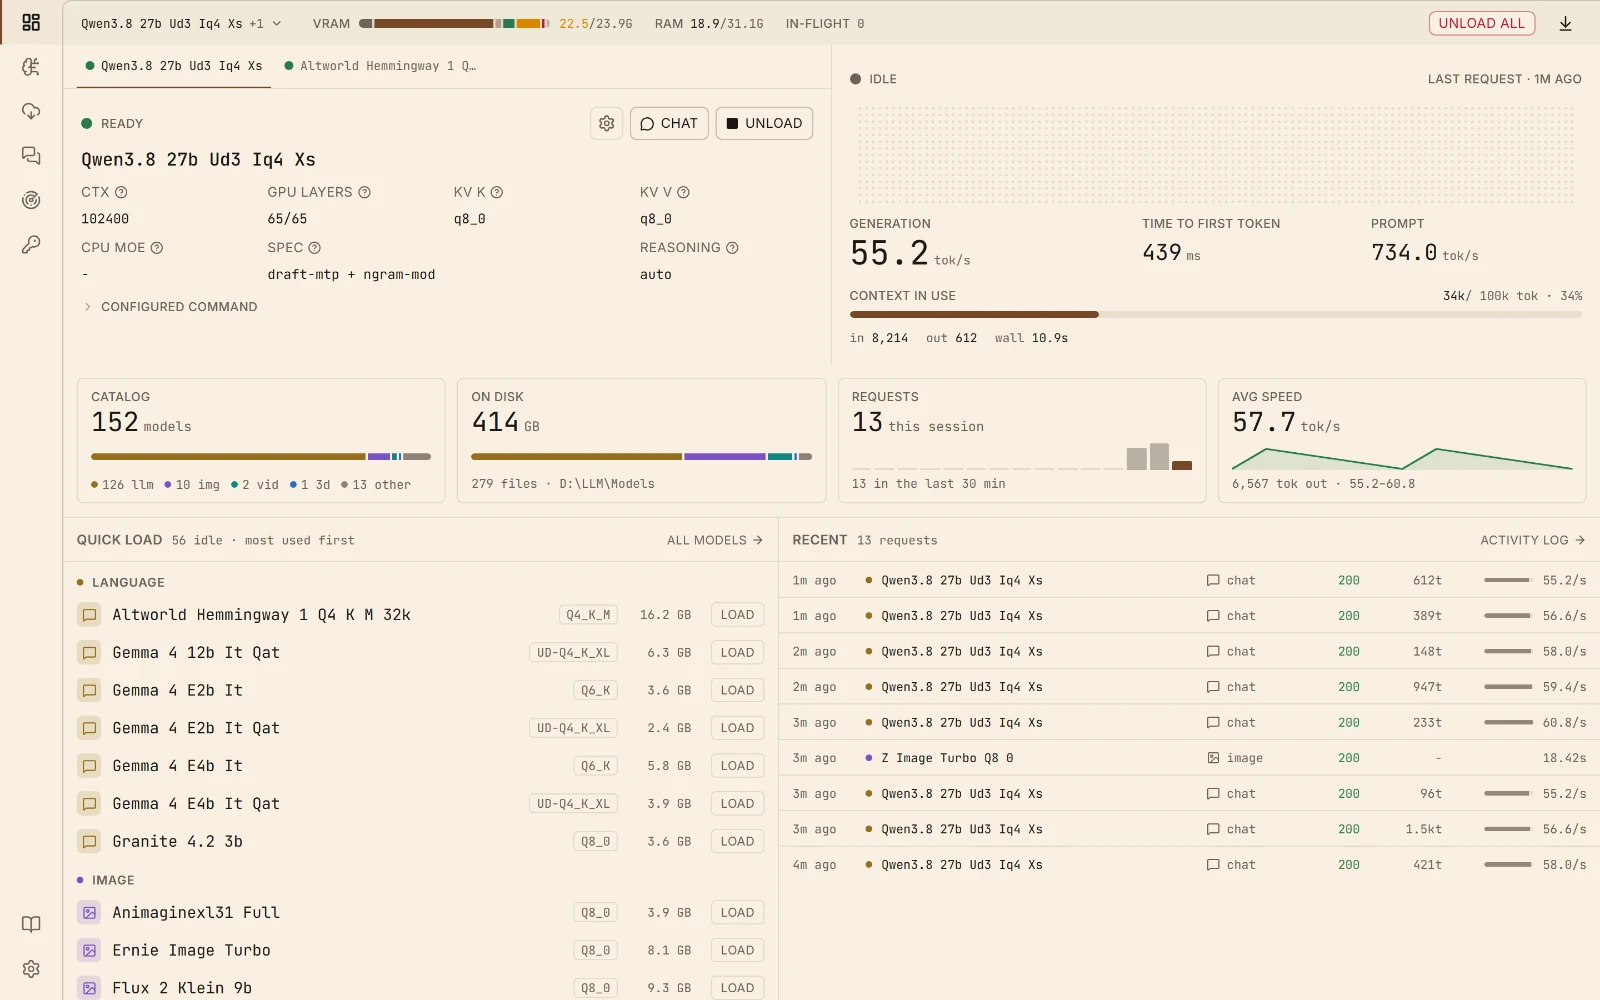Click the CATALOG 152 models card
Image resolution: width=1600 pixels, height=1000 pixels.
point(261,440)
